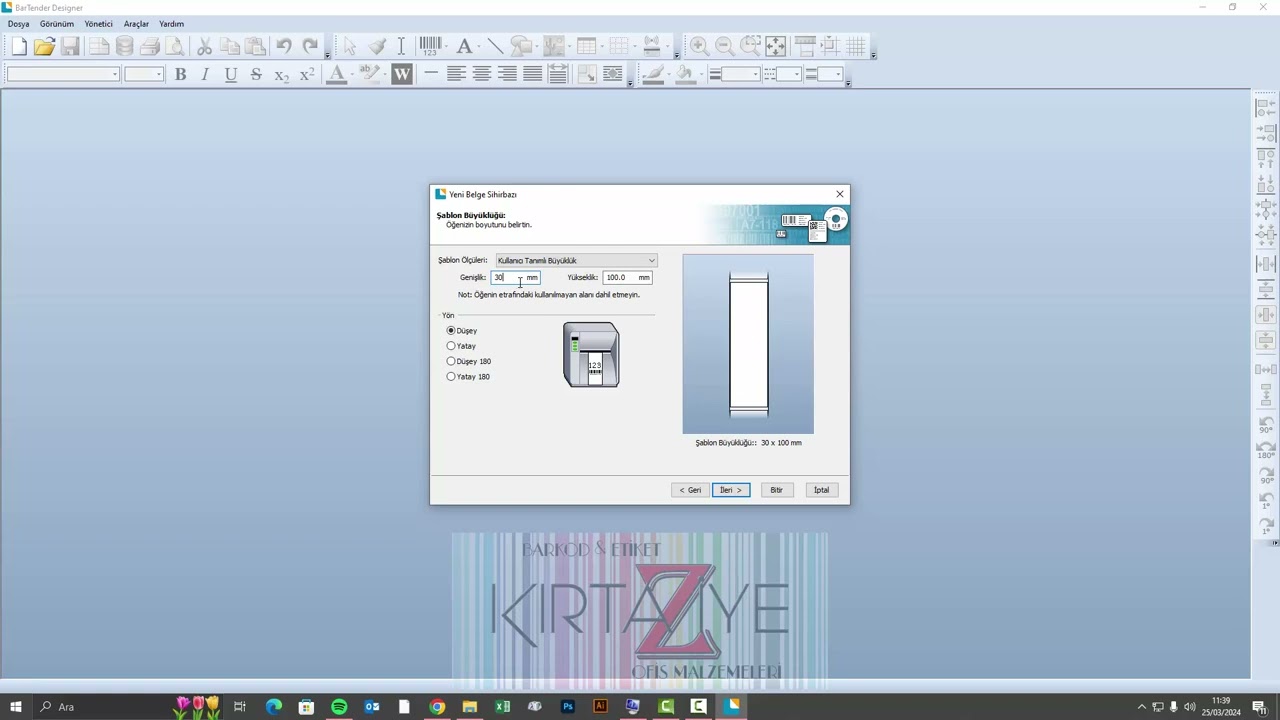Click the Genişlik input field
This screenshot has width=1280, height=720.
pos(515,277)
